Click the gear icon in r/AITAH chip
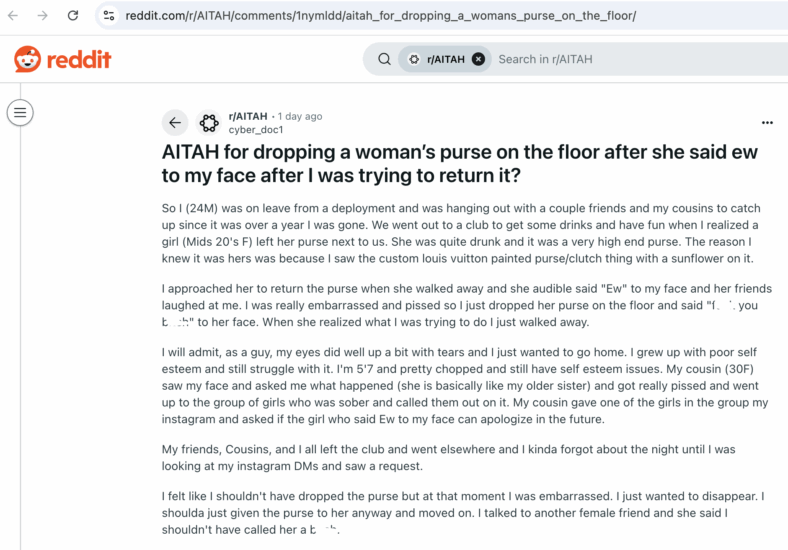 tap(414, 59)
